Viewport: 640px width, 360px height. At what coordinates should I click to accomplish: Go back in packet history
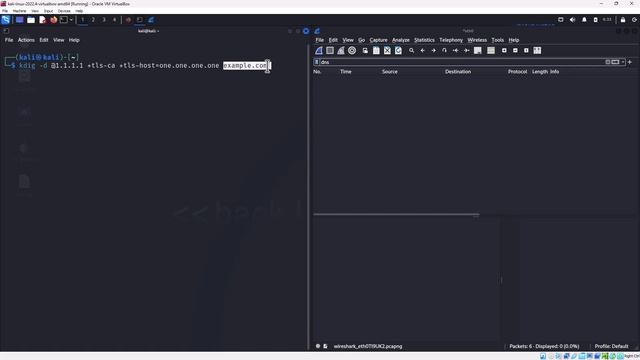coord(422,51)
